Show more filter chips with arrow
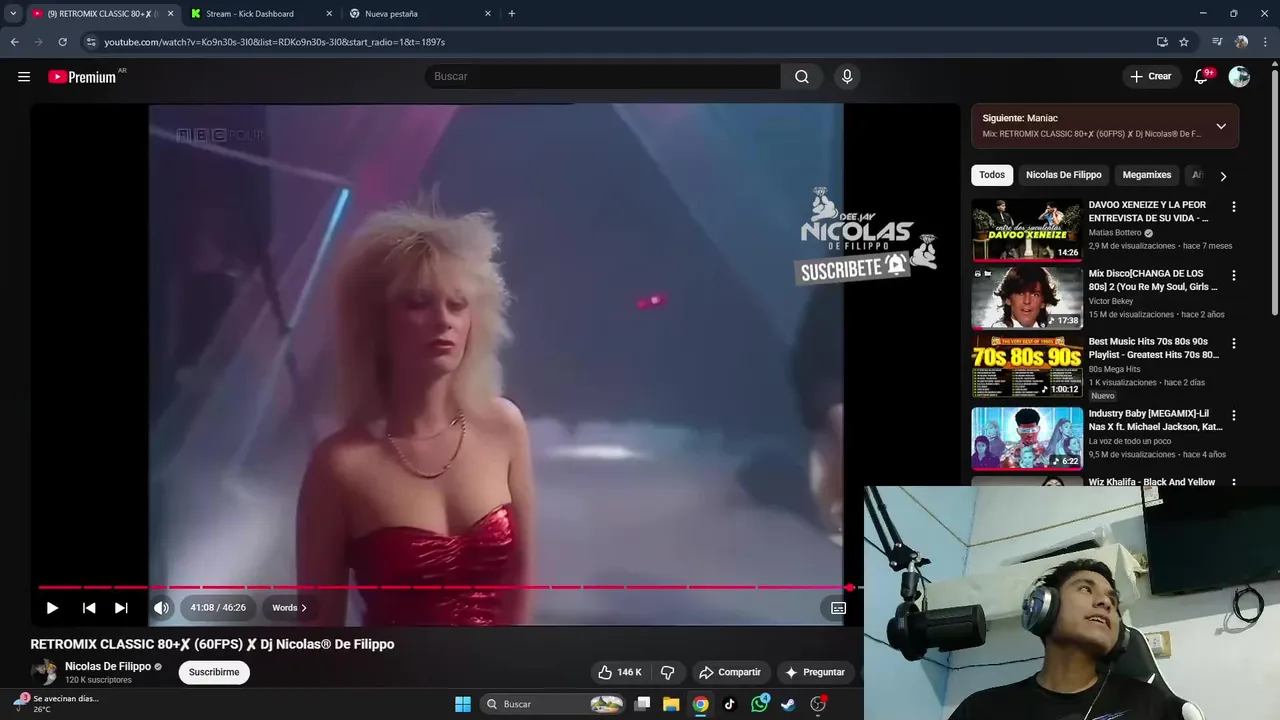The width and height of the screenshot is (1280, 720). (x=1223, y=176)
